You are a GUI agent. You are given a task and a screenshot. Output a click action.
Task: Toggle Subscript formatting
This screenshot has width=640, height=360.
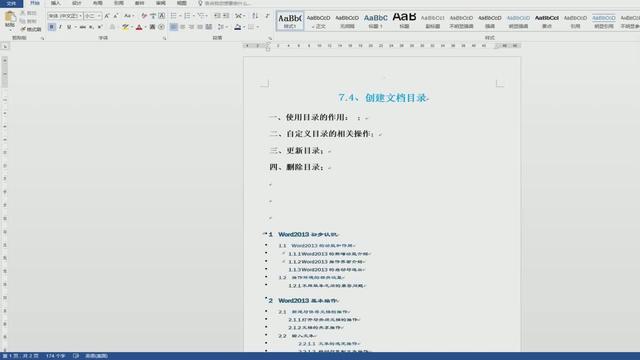pyautogui.click(x=91, y=27)
